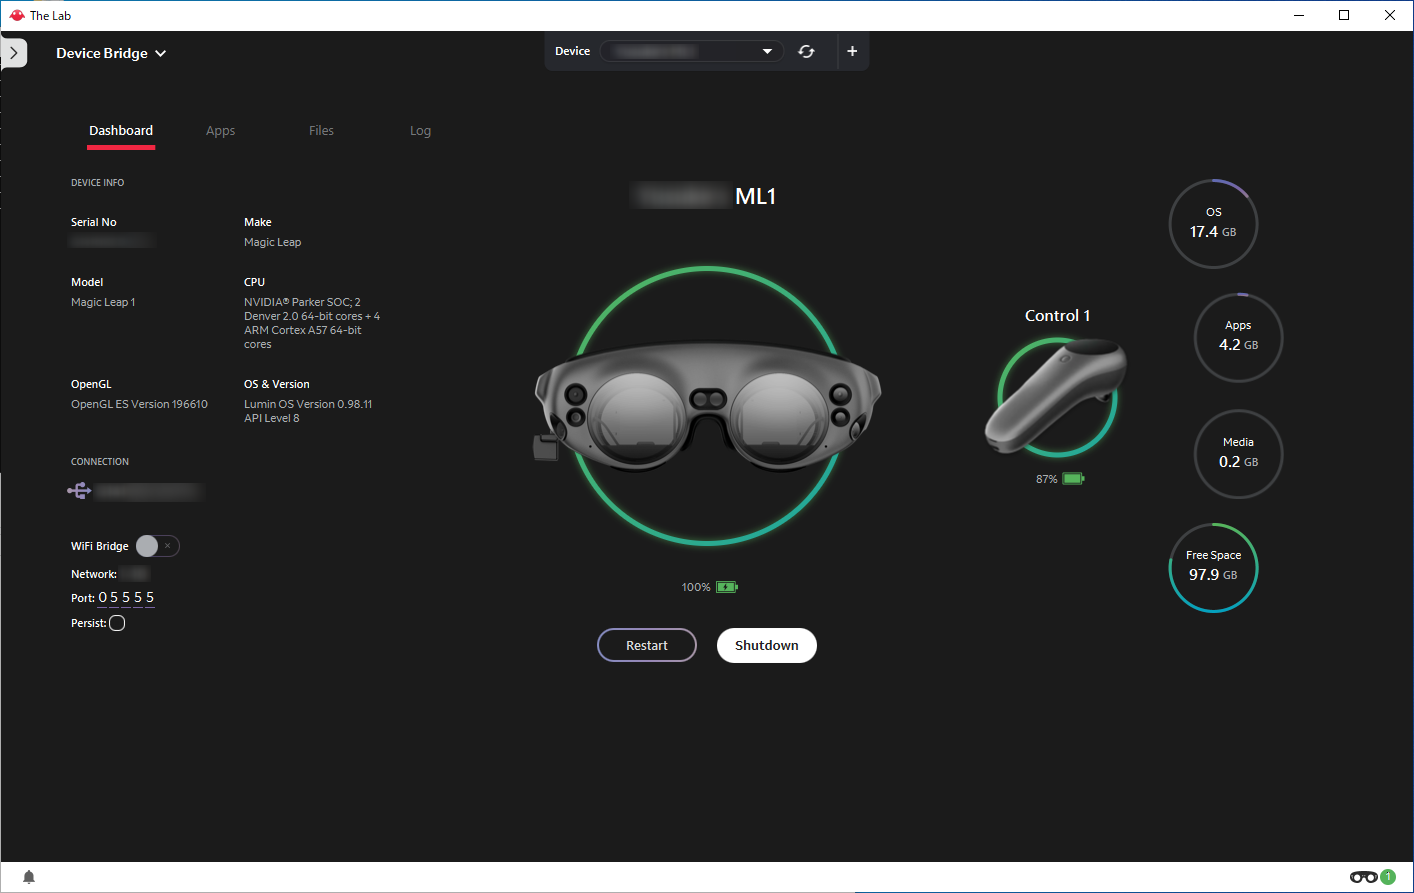Click the DEVICE INFO section header
Screen dimensions: 1414x893
(98, 183)
